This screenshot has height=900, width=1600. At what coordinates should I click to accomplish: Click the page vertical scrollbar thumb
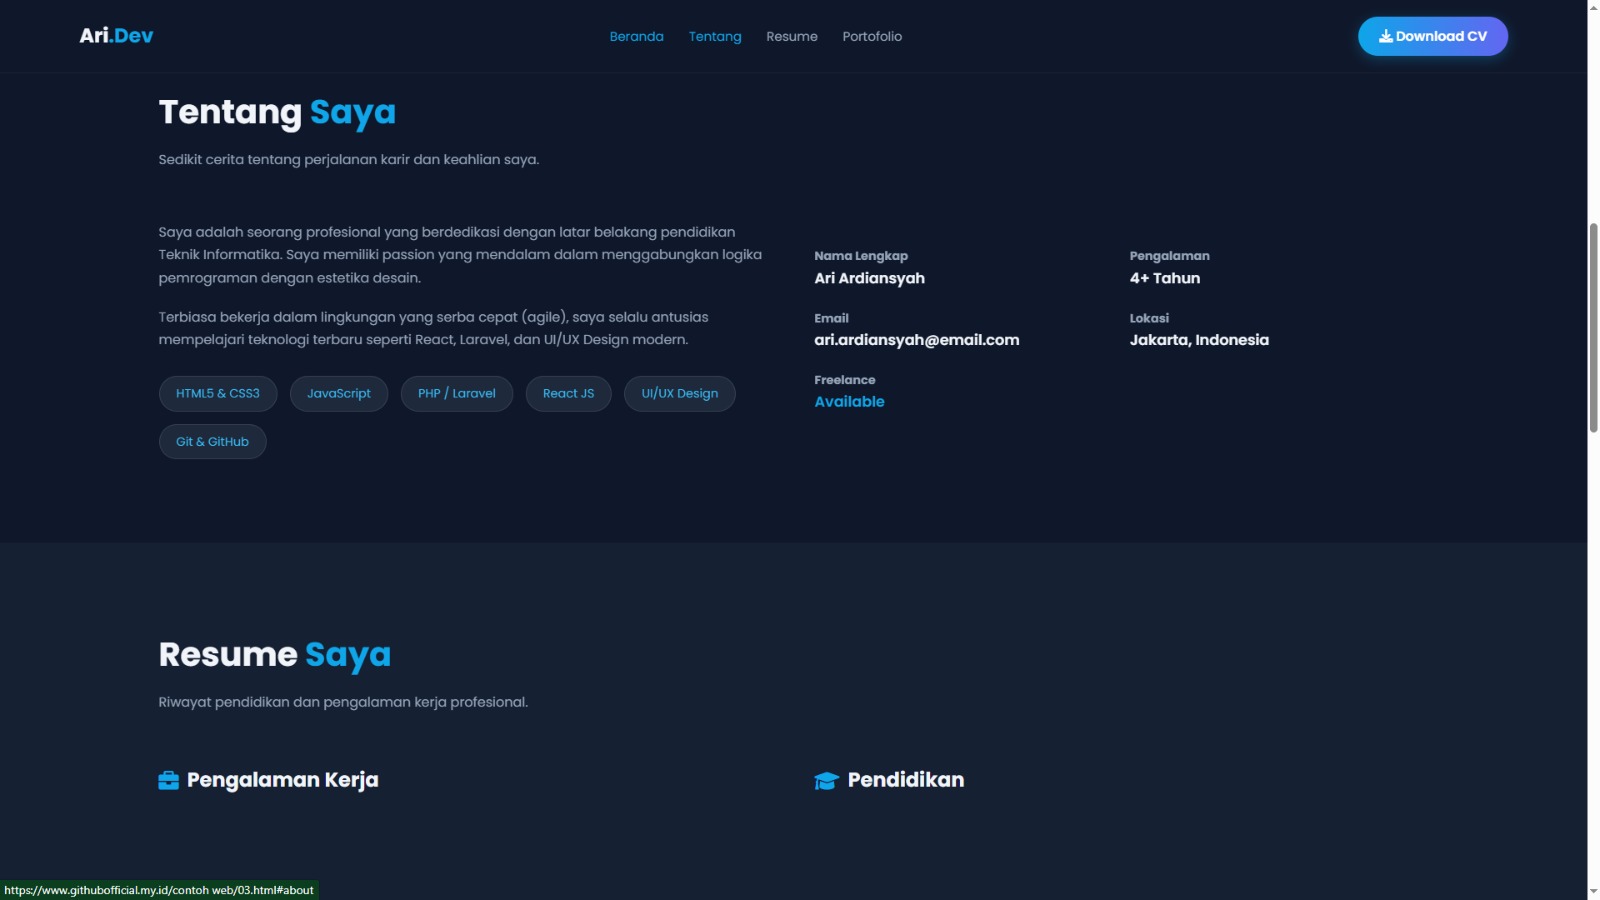[1593, 328]
